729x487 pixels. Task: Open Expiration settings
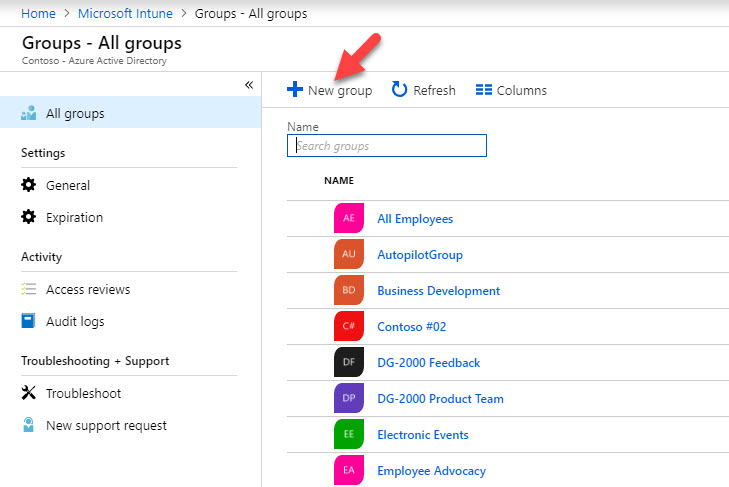(74, 217)
